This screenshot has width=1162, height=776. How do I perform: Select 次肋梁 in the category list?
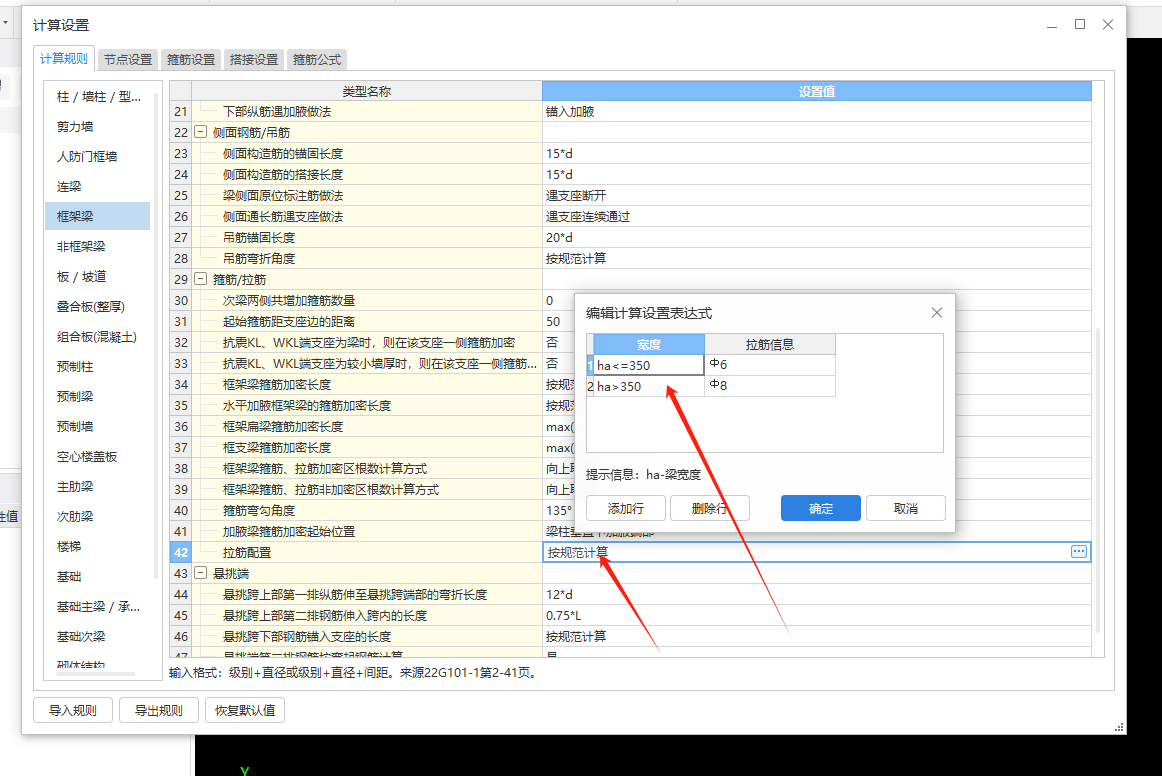98,517
